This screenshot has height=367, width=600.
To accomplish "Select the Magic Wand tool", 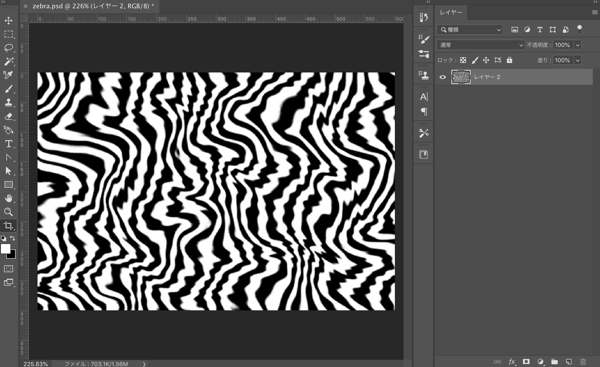I will pos(8,61).
